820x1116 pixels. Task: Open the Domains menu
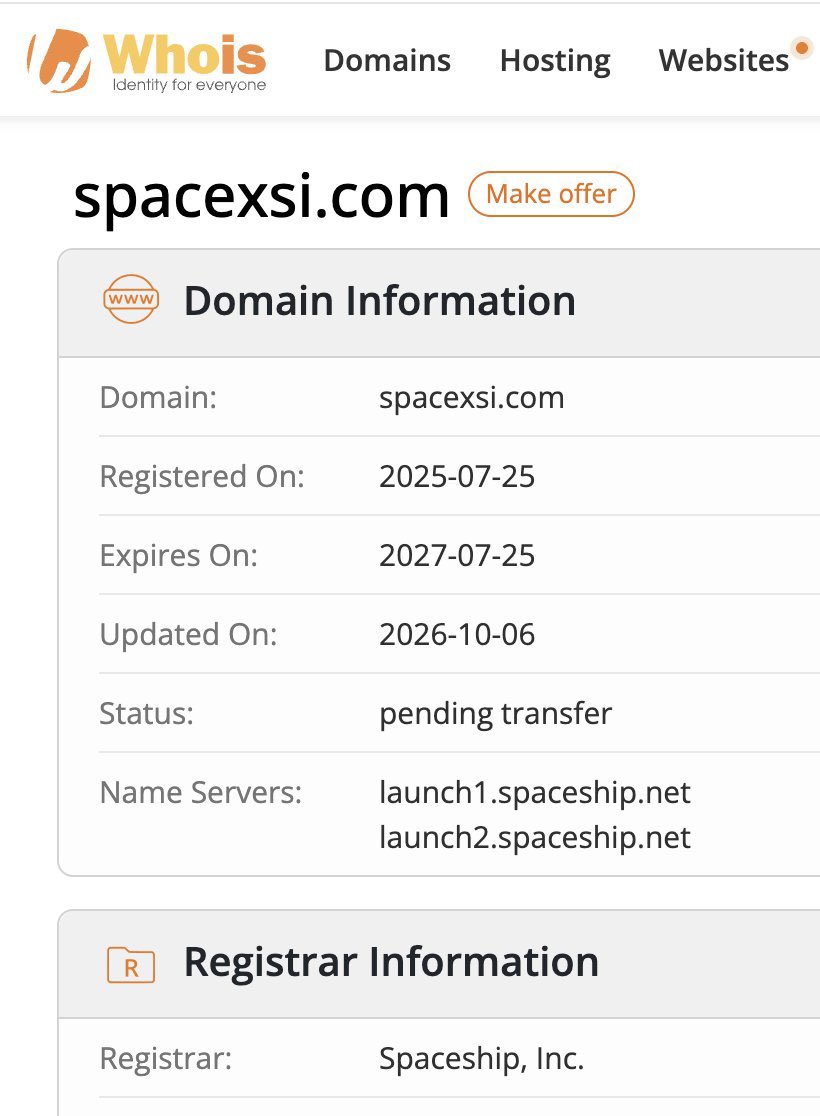tap(387, 60)
